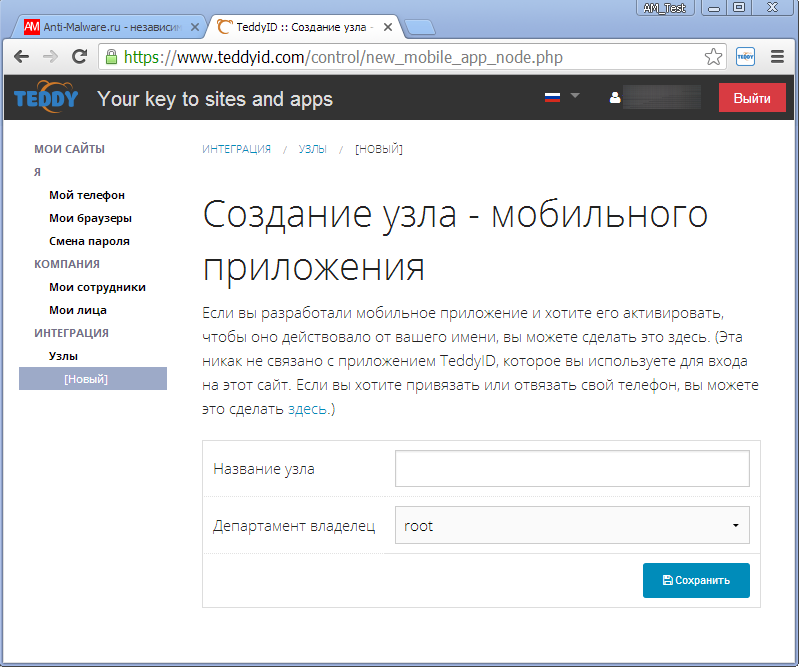The image size is (799, 667).
Task: Click ИНТЕГРАЦИЯ sidebar heading
Action: click(x=71, y=333)
